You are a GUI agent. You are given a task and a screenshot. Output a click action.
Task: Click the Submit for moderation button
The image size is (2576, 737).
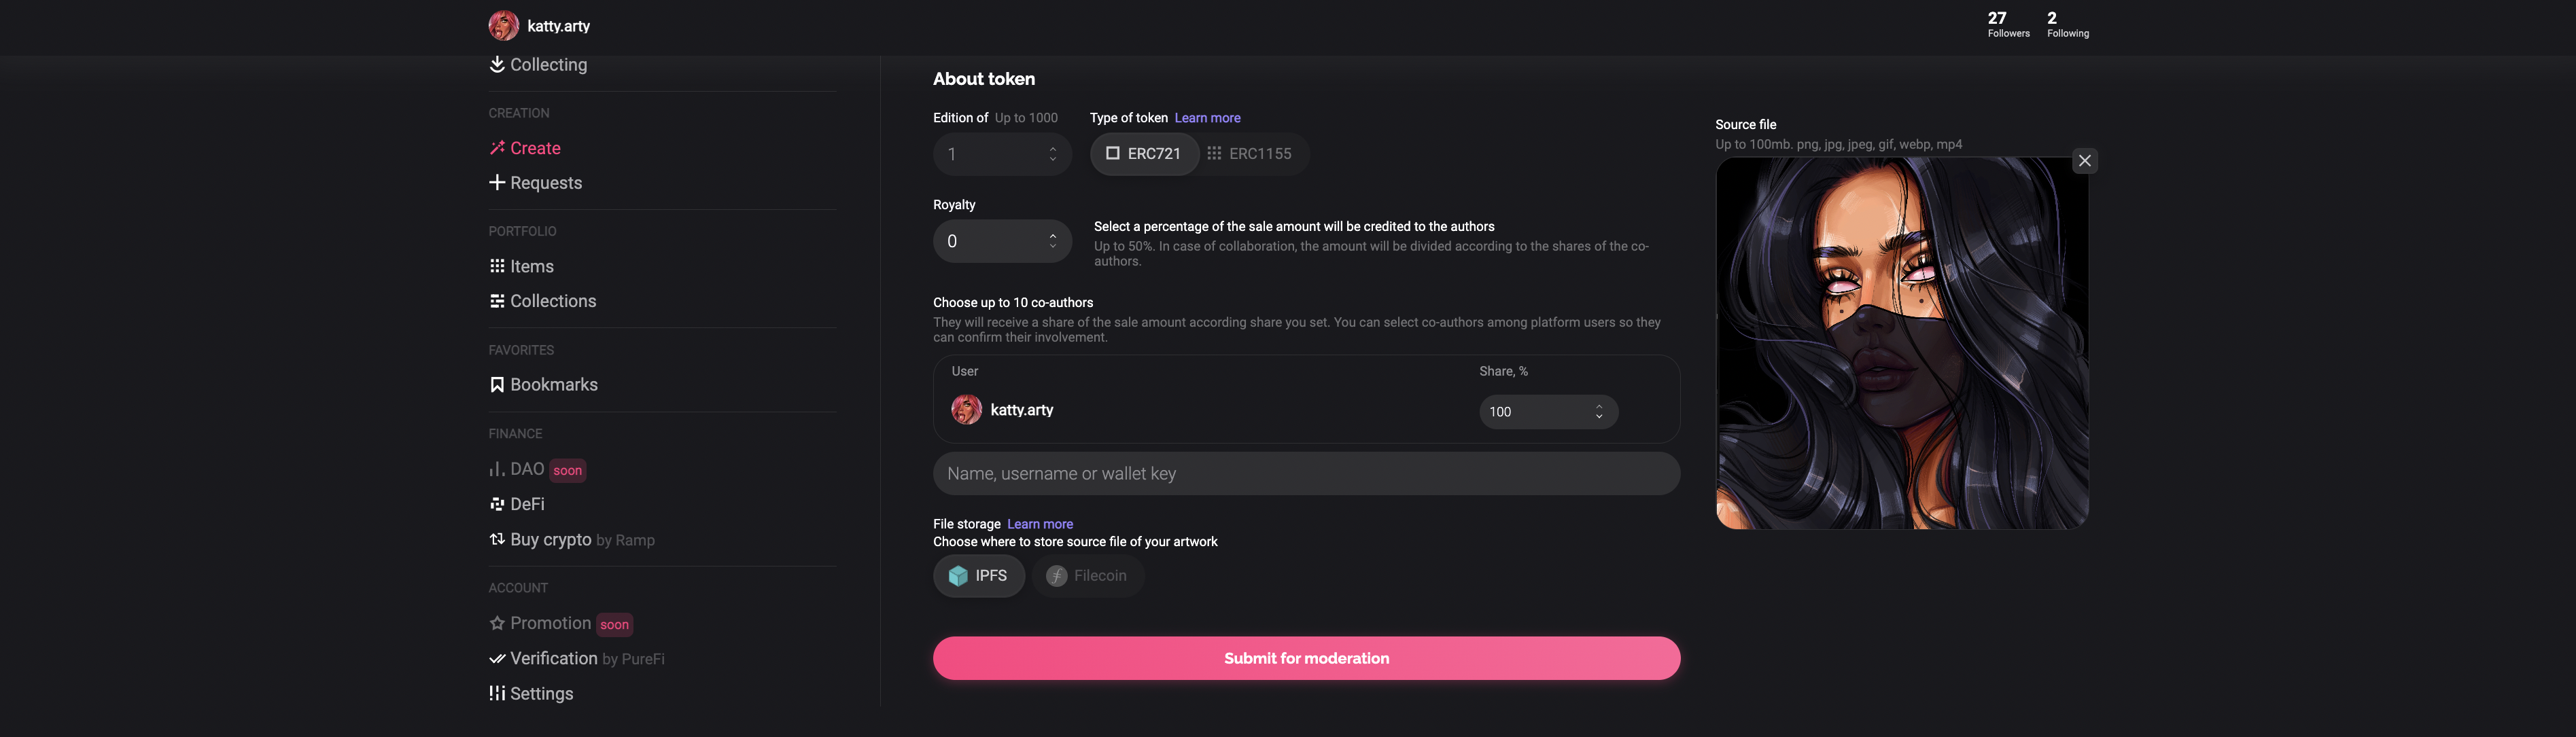pos(1306,658)
